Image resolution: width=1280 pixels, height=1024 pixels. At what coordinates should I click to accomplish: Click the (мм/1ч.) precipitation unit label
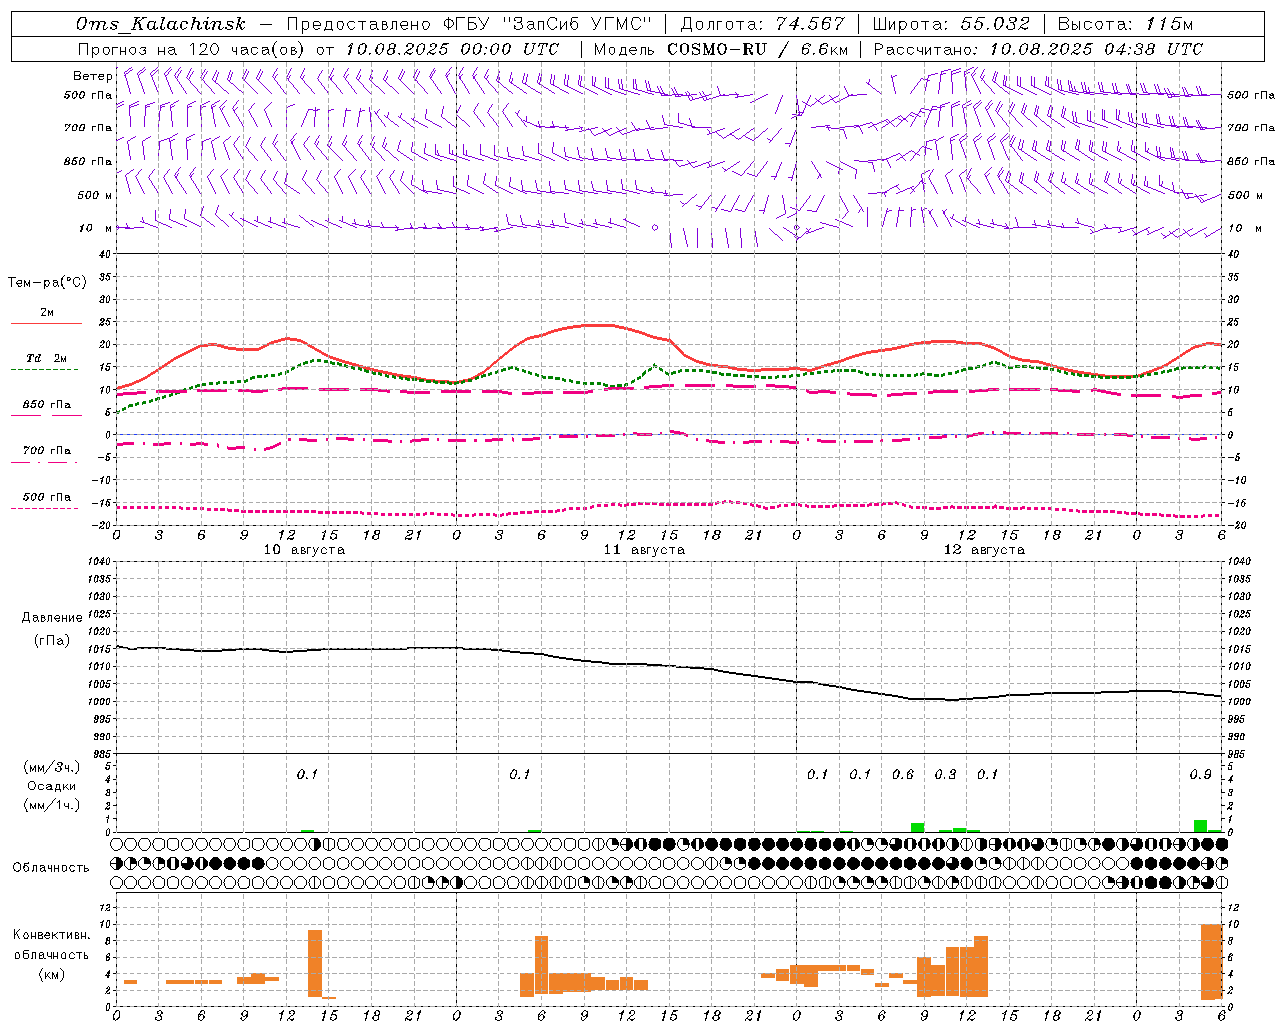pyautogui.click(x=52, y=805)
